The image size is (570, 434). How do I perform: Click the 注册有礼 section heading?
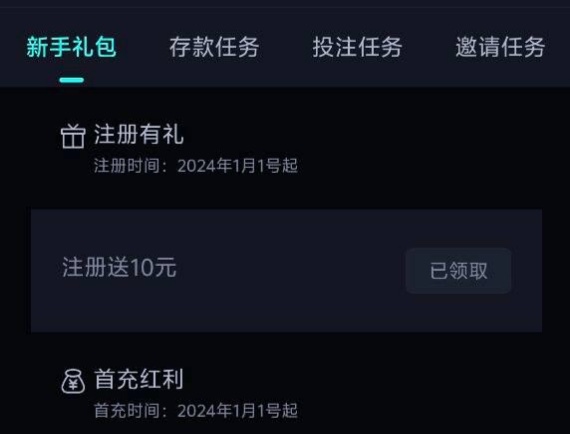139,134
